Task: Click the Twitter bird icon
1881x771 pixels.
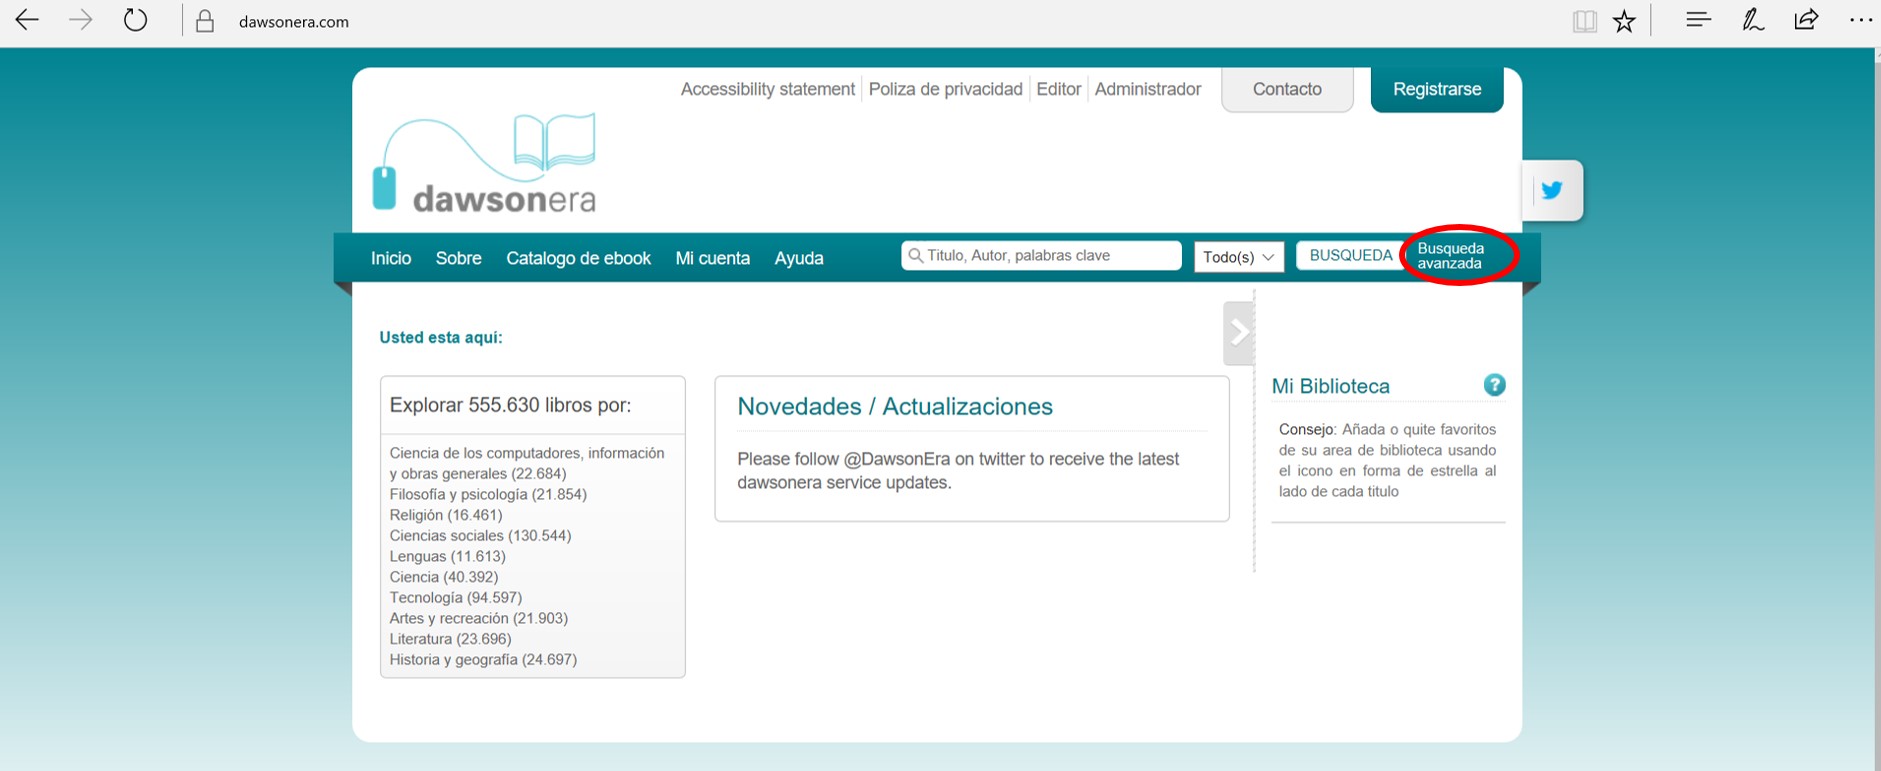Action: click(x=1551, y=190)
